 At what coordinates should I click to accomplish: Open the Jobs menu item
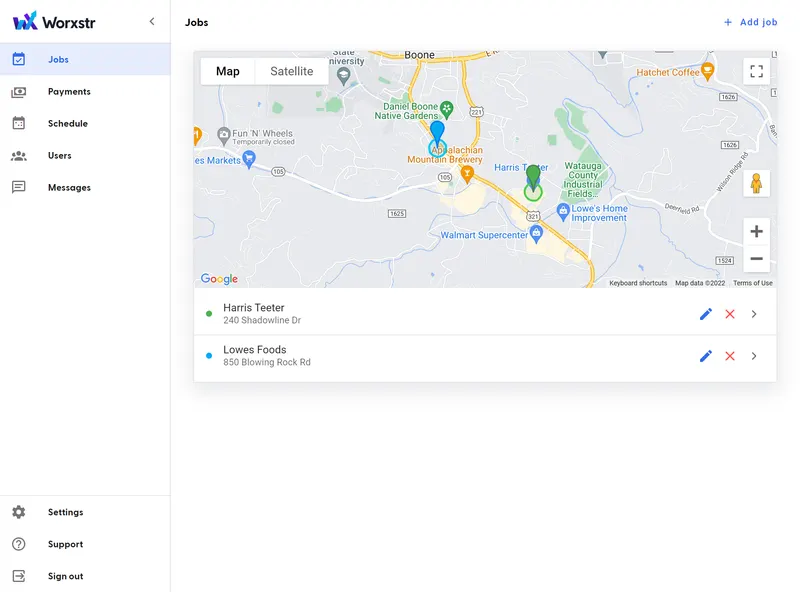pyautogui.click(x=85, y=59)
